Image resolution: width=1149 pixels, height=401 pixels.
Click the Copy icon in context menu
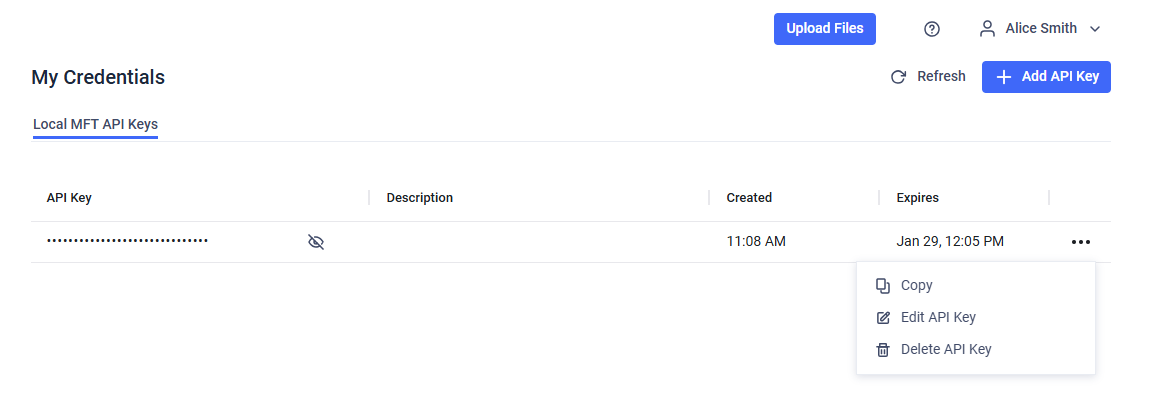(883, 286)
